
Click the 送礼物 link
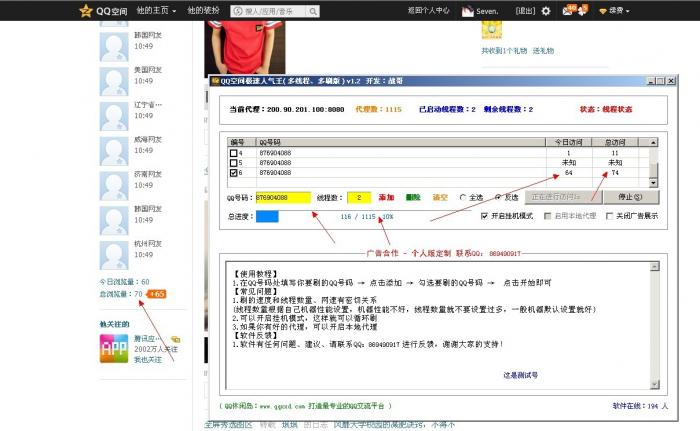pyautogui.click(x=543, y=51)
